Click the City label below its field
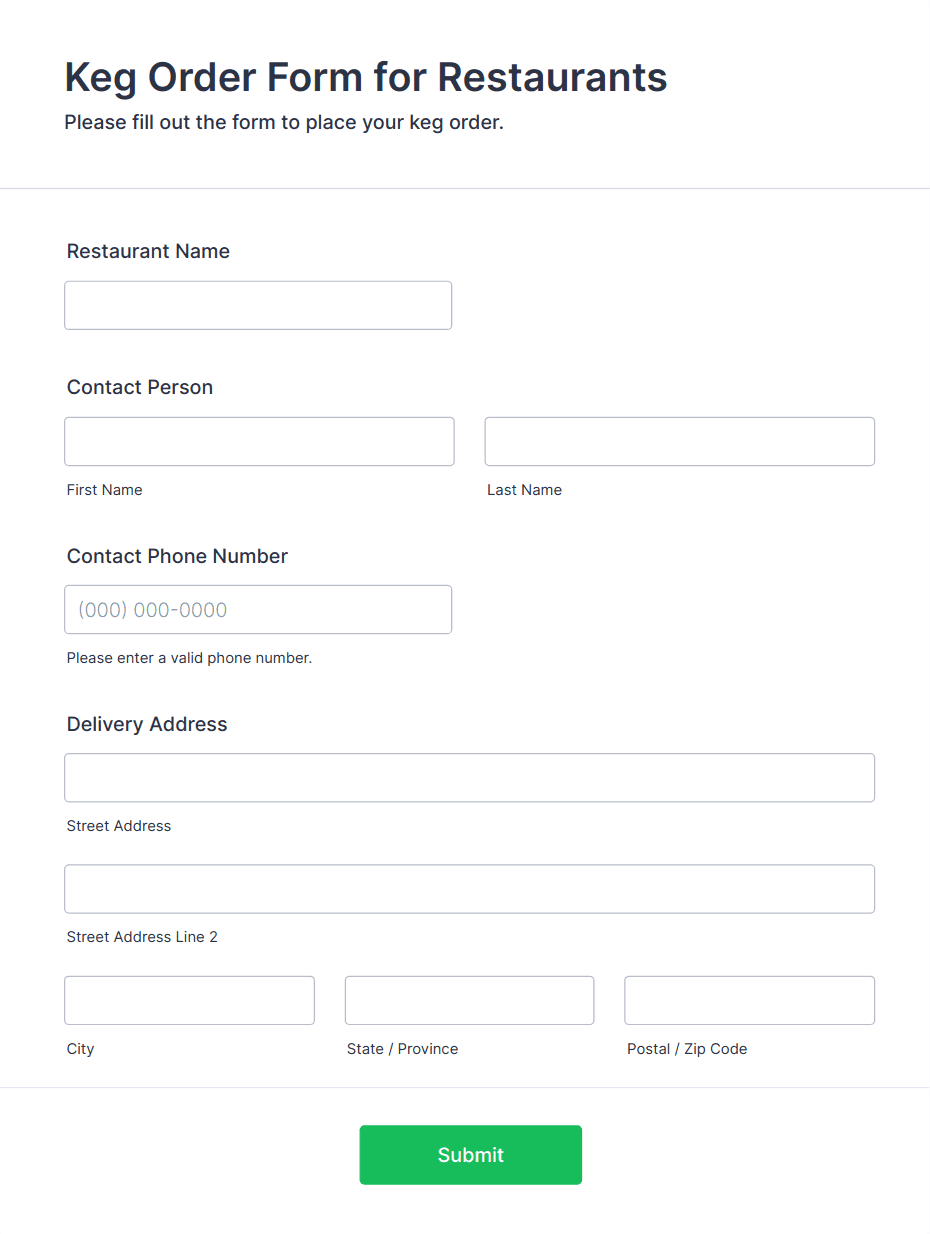The height and width of the screenshot is (1234, 930). coord(80,1049)
